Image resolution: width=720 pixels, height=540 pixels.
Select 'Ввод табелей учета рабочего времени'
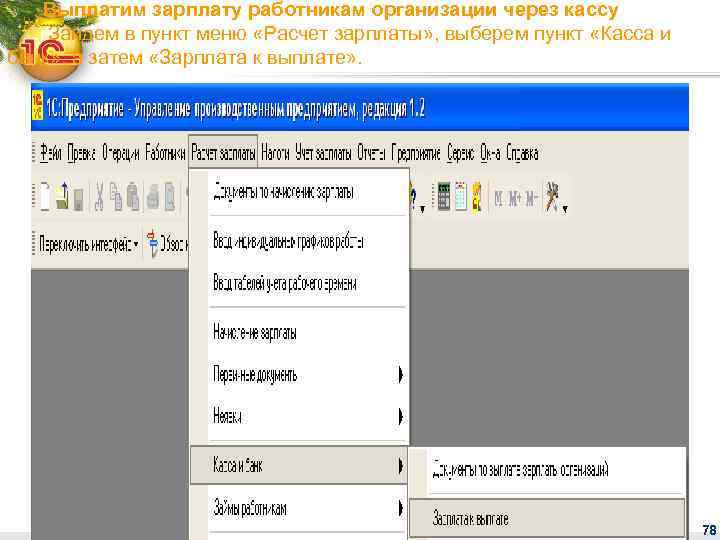click(298, 283)
